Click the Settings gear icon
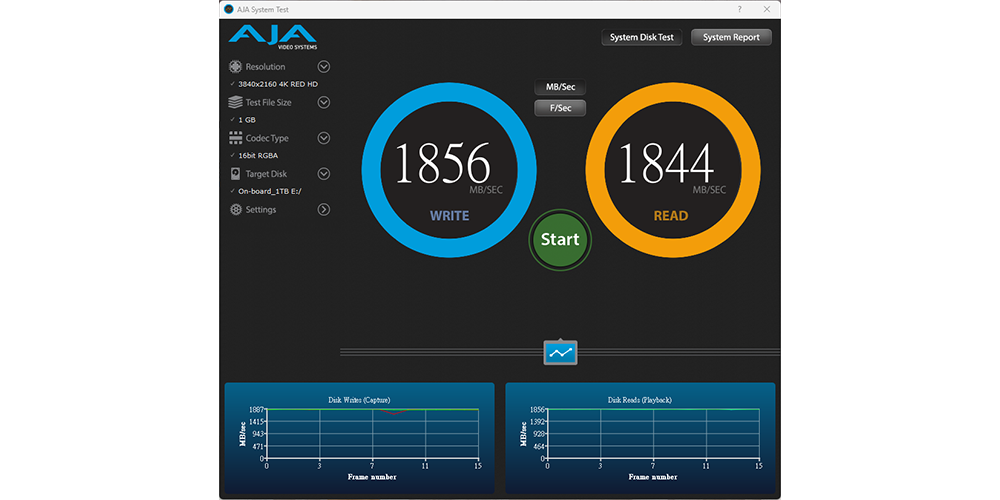Viewport: 1000px width, 500px height. tap(236, 210)
